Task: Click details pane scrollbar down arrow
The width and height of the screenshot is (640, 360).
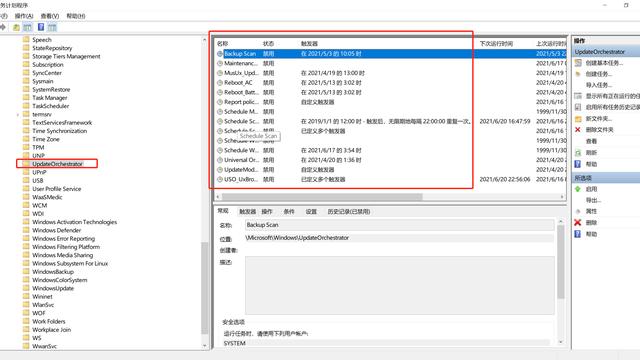Action: coord(561,342)
